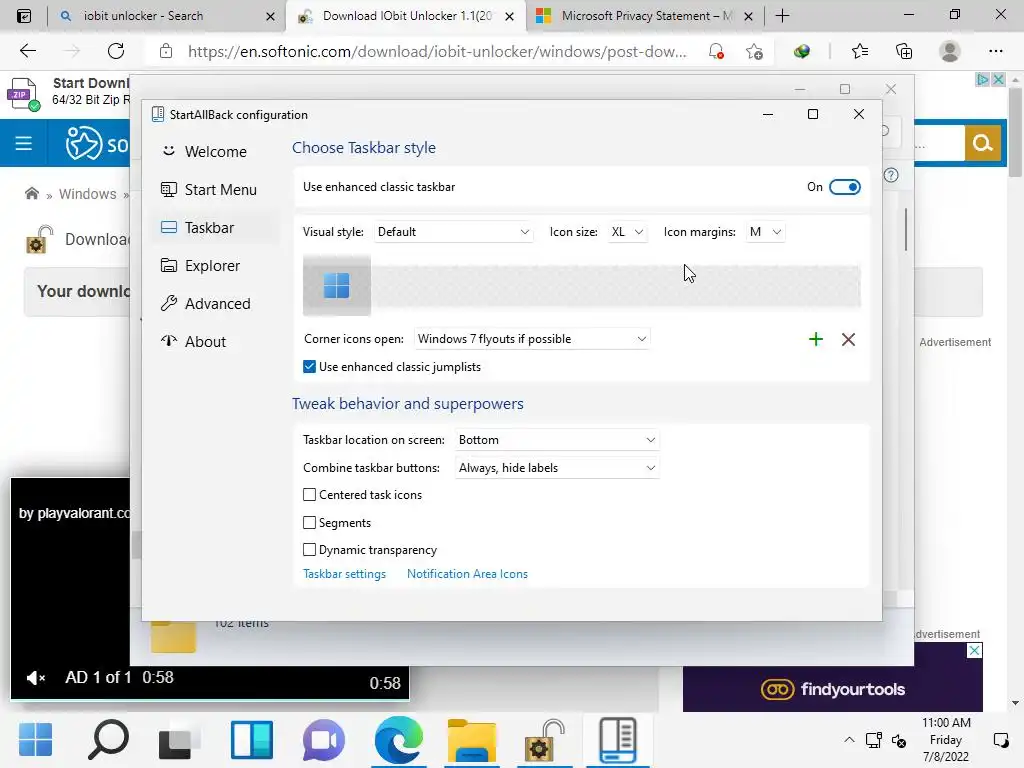Click the notifications bell icon in address bar
1024x768 pixels.
click(716, 52)
